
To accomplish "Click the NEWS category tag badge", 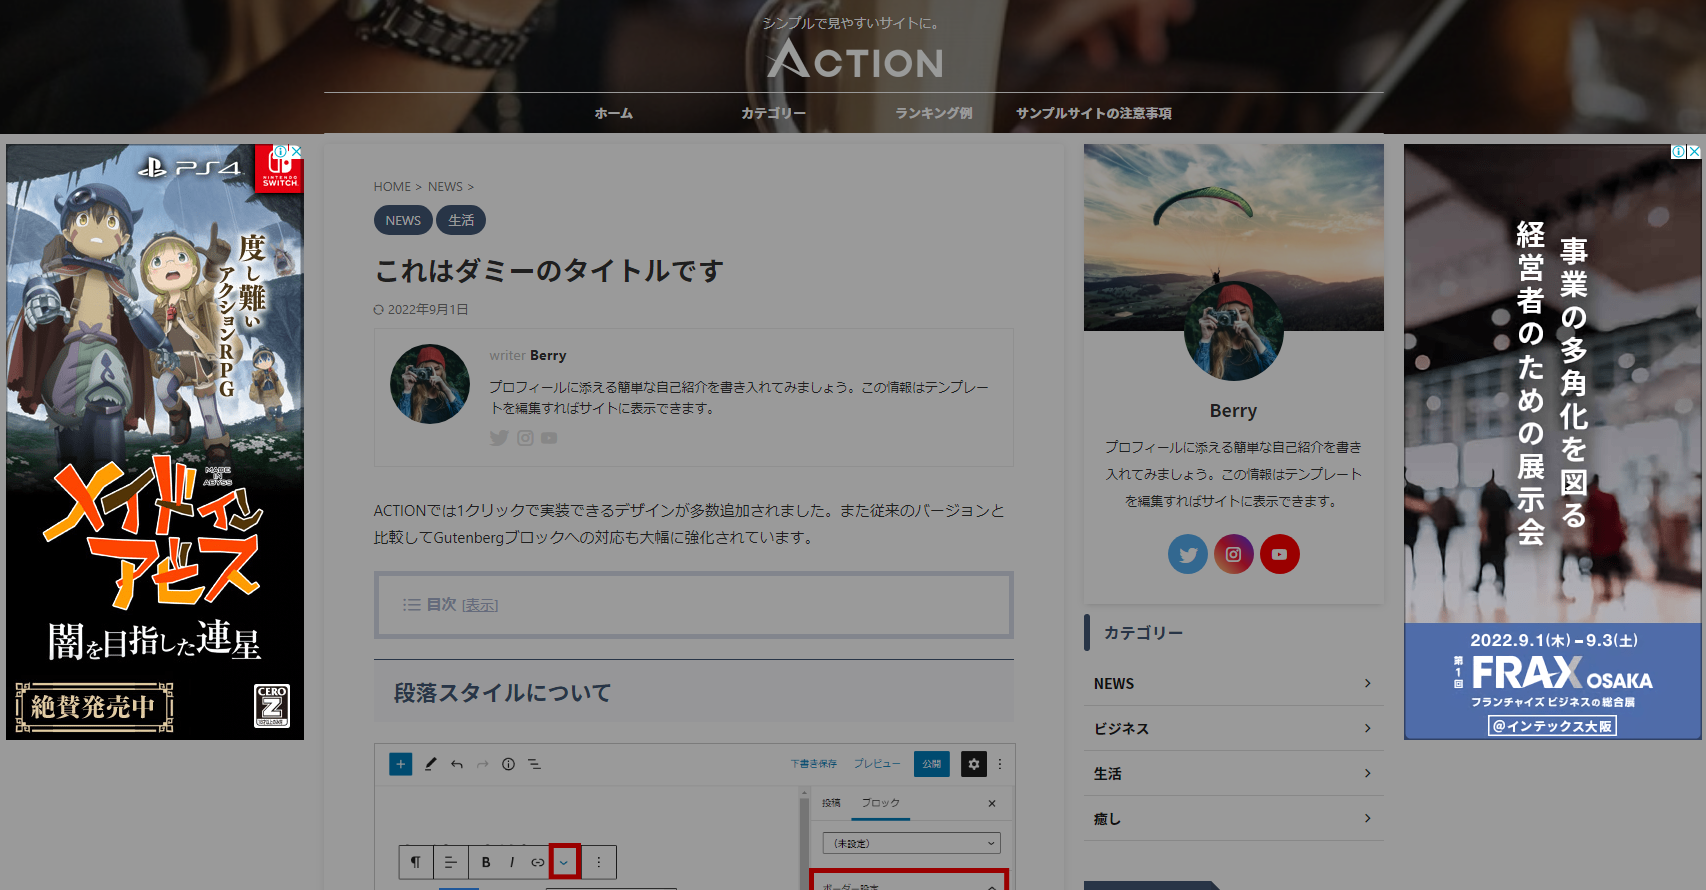I will 403,220.
